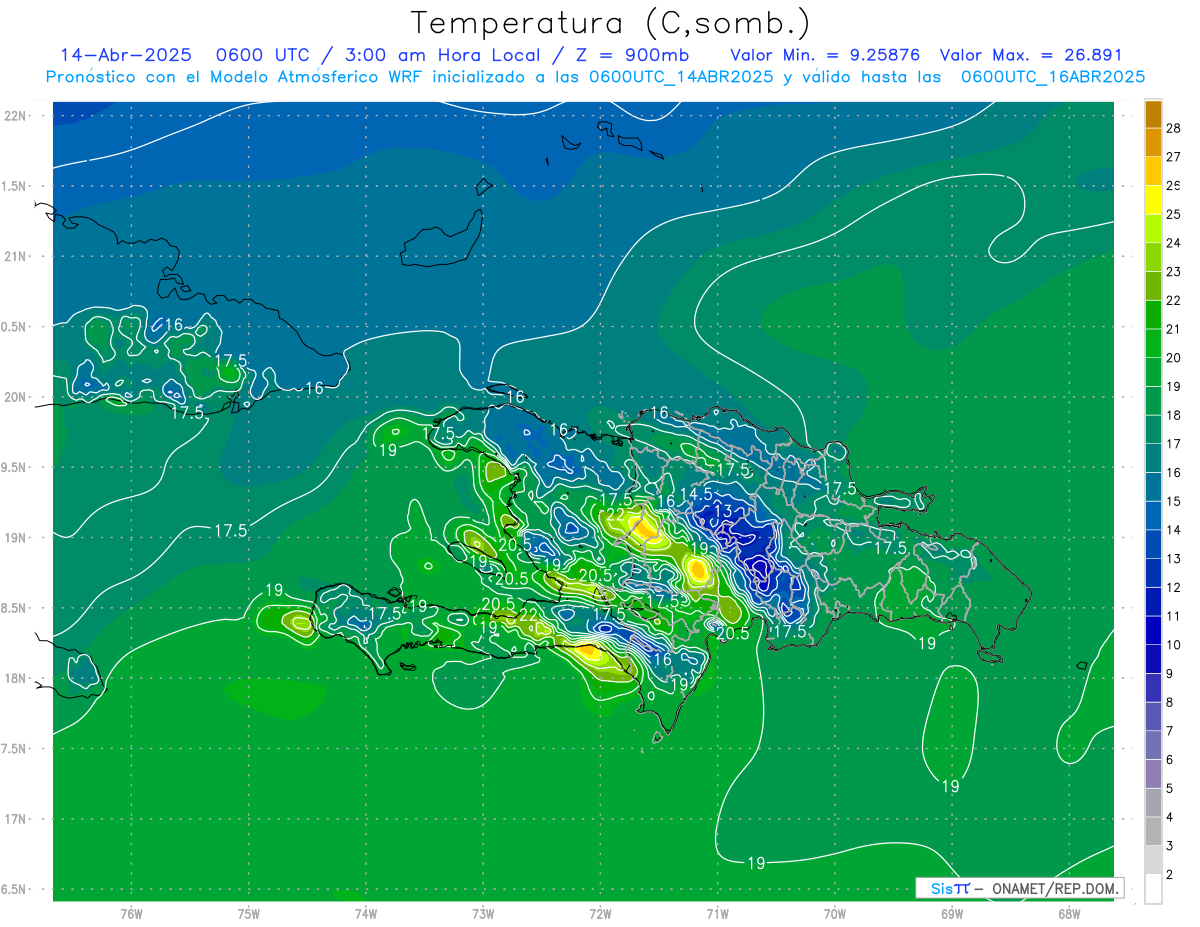Click the "13" contour label on the map
Screen dimensions: 1200x927
722,511
